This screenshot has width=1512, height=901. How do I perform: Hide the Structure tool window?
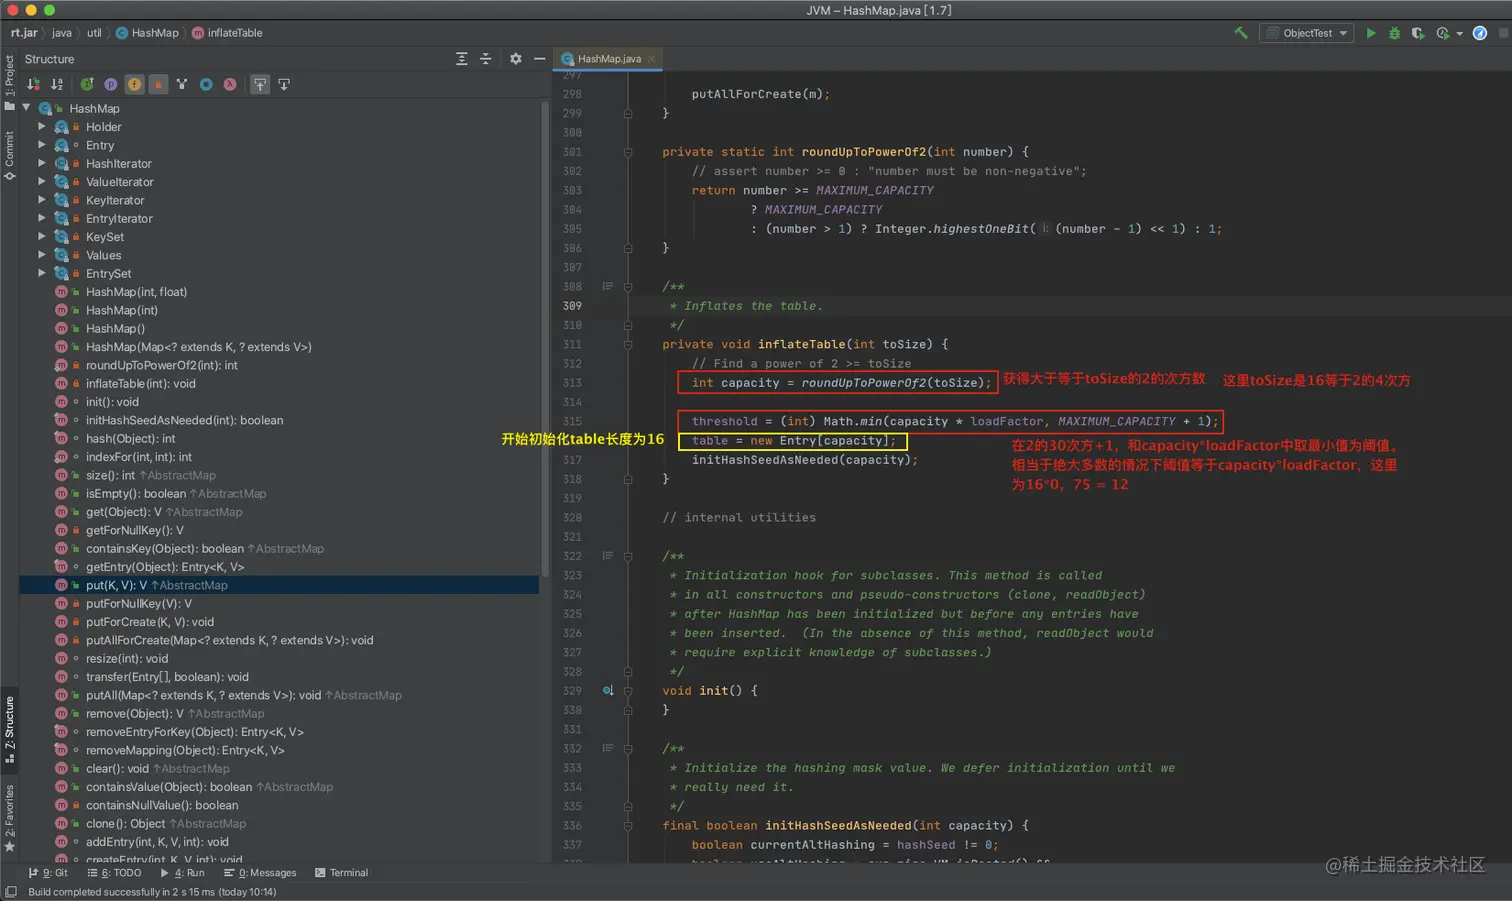point(540,59)
